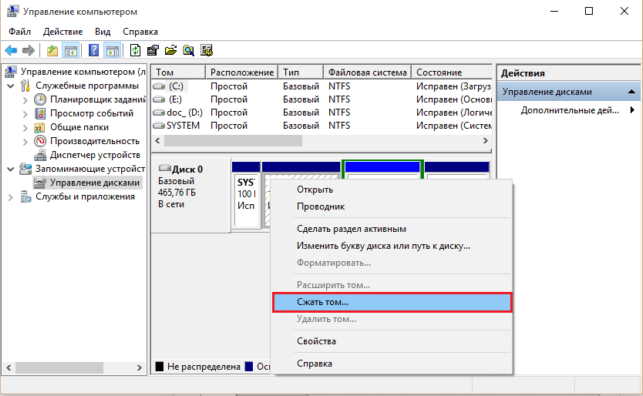Image resolution: width=643 pixels, height=396 pixels.
Task: Expand the Производительность node
Action: [25, 141]
